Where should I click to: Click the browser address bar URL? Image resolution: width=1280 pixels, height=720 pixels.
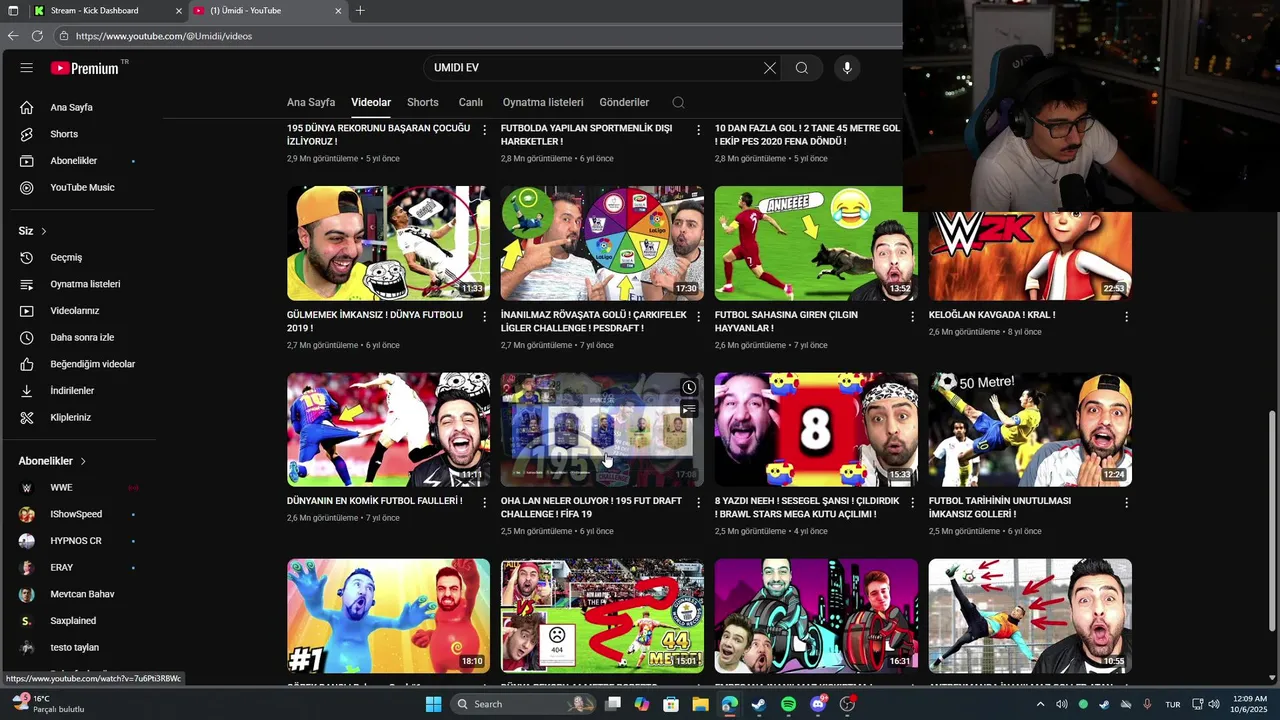tap(164, 36)
